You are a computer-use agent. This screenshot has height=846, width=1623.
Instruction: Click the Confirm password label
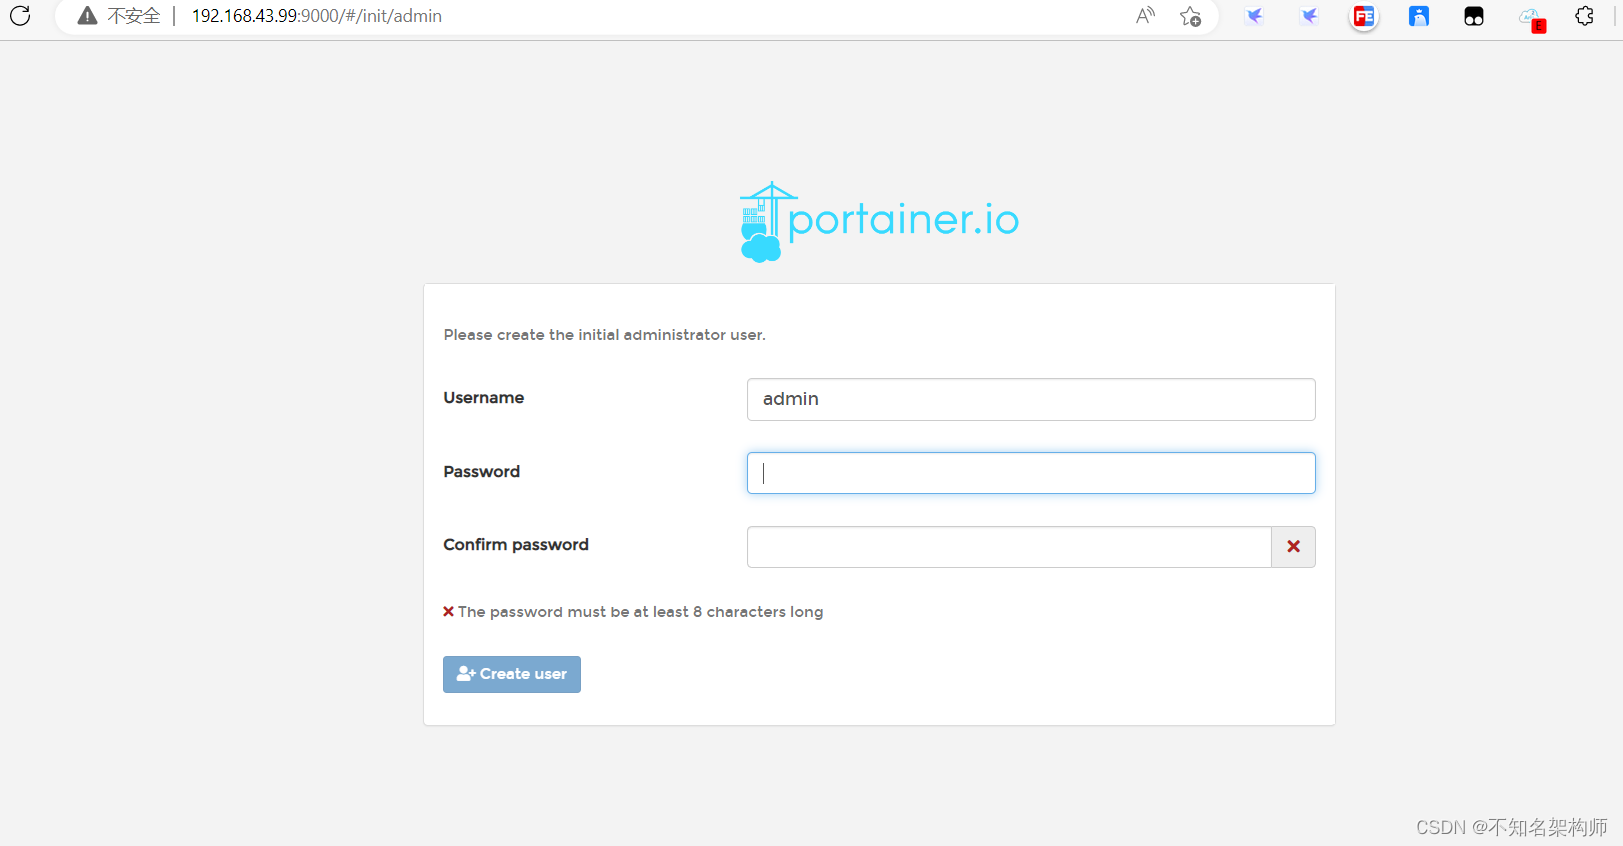click(x=516, y=545)
